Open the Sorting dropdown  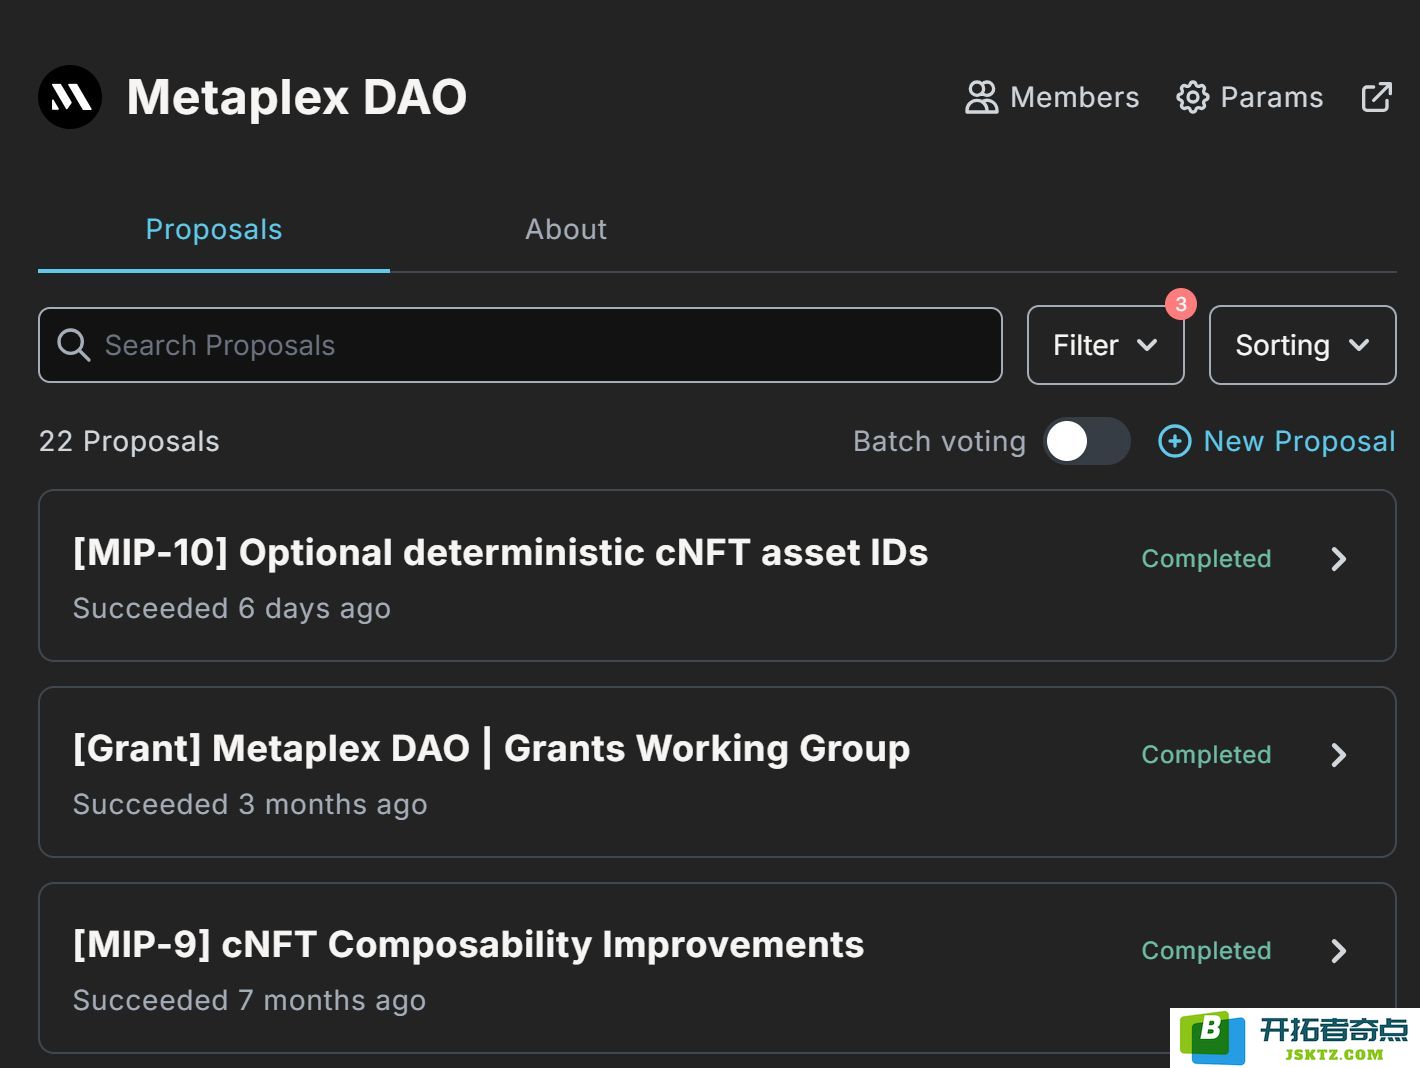click(1303, 345)
